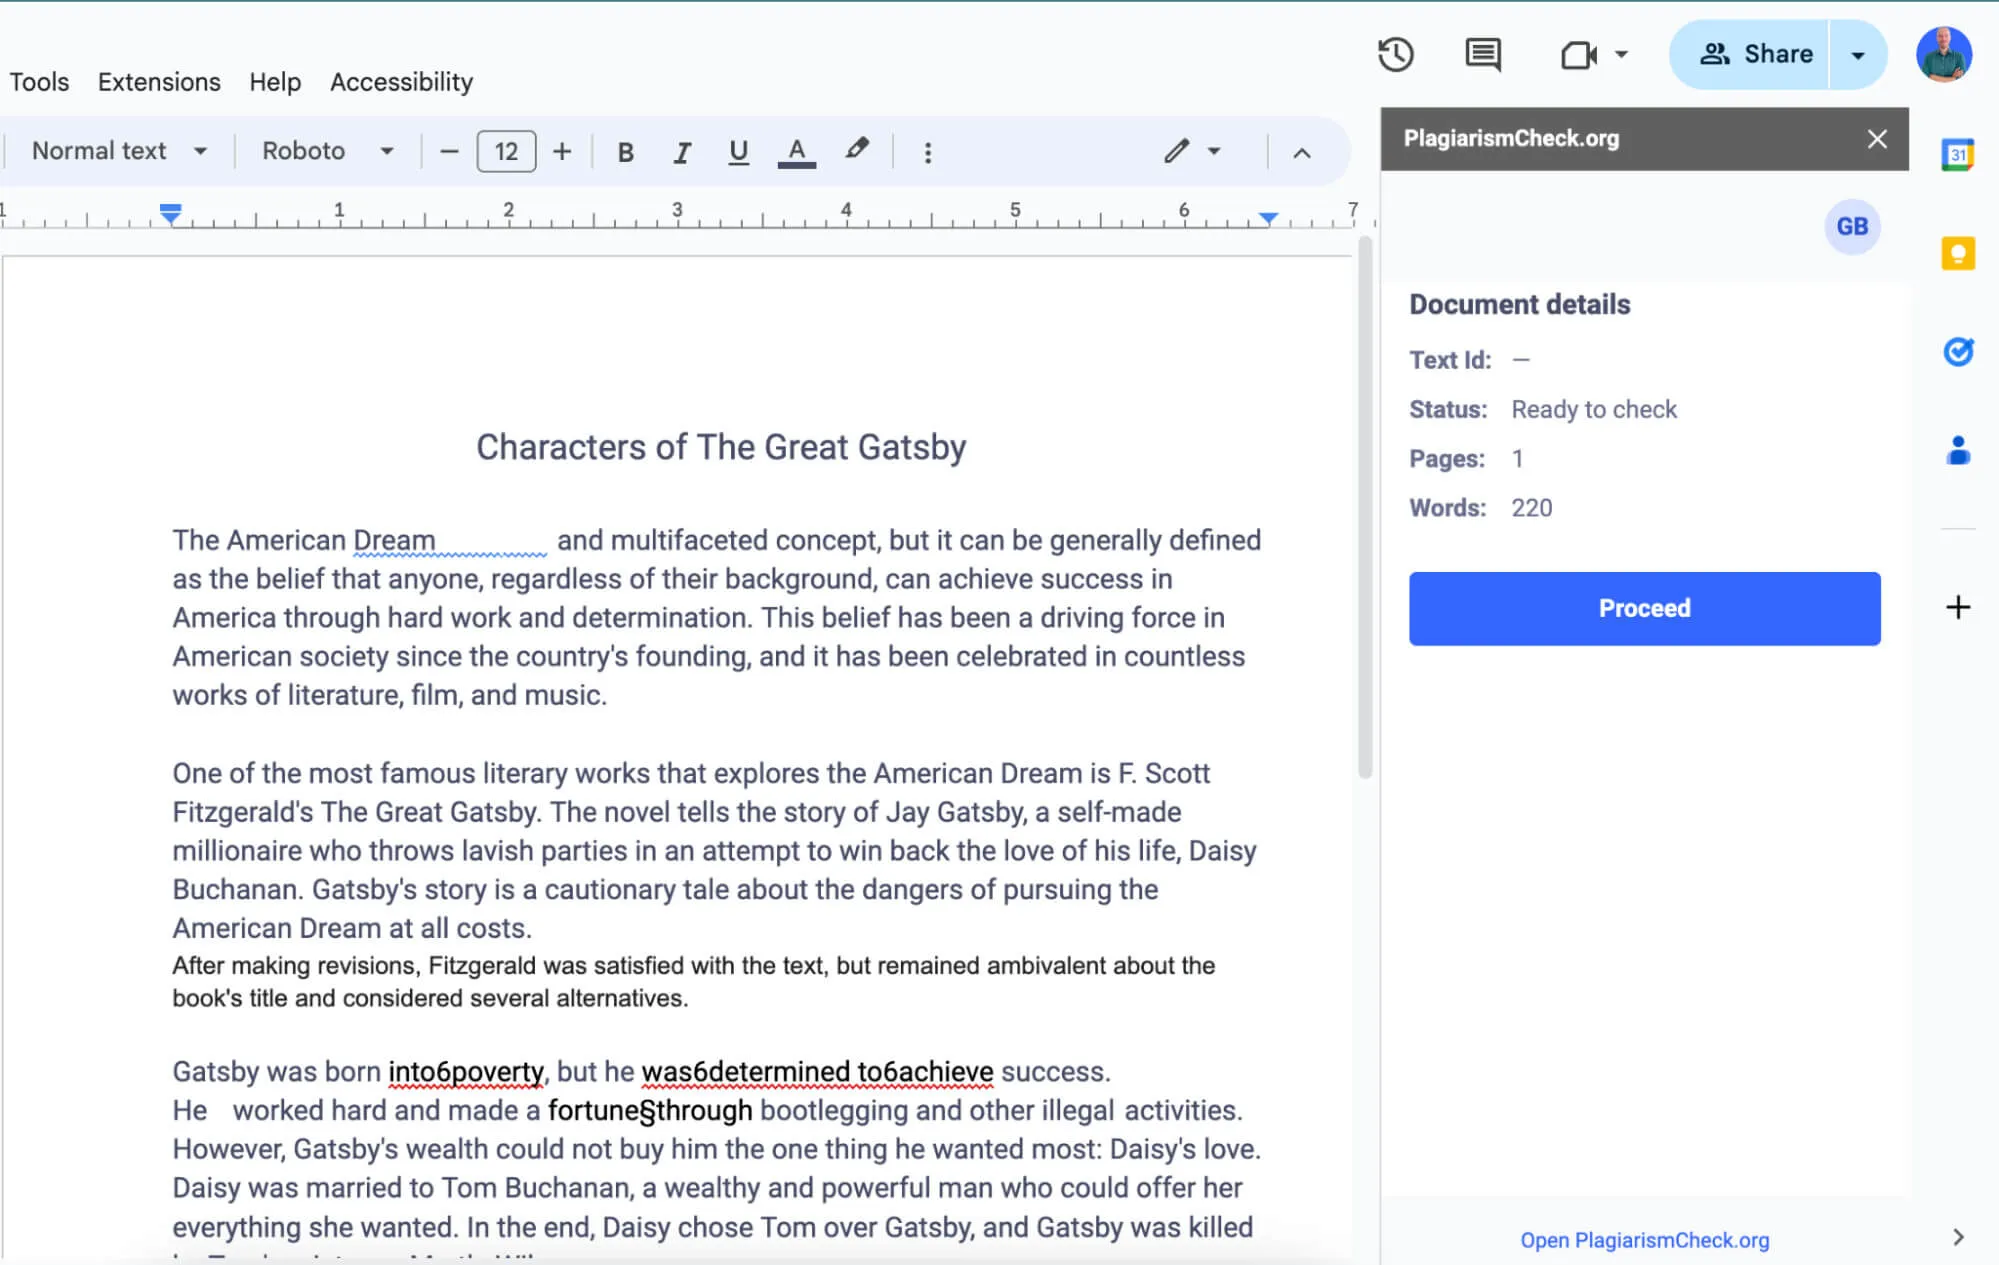Expand the Normal text paragraph dropdown

[200, 150]
